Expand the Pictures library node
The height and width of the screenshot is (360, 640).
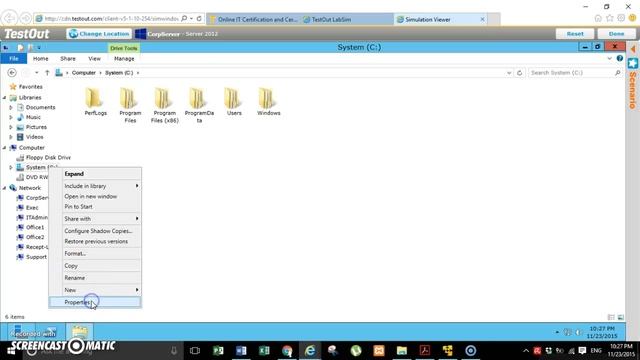11,127
